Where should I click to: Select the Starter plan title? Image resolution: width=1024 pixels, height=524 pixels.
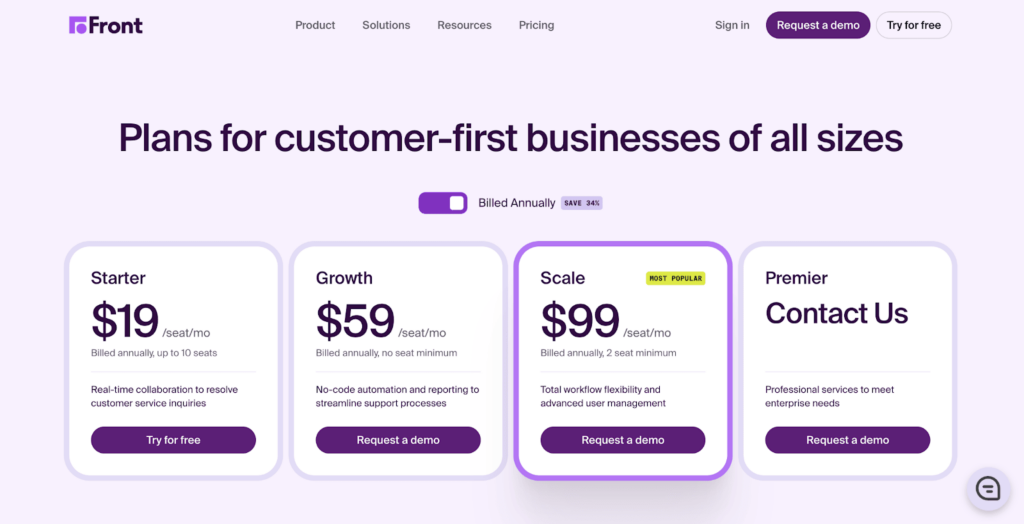(118, 278)
